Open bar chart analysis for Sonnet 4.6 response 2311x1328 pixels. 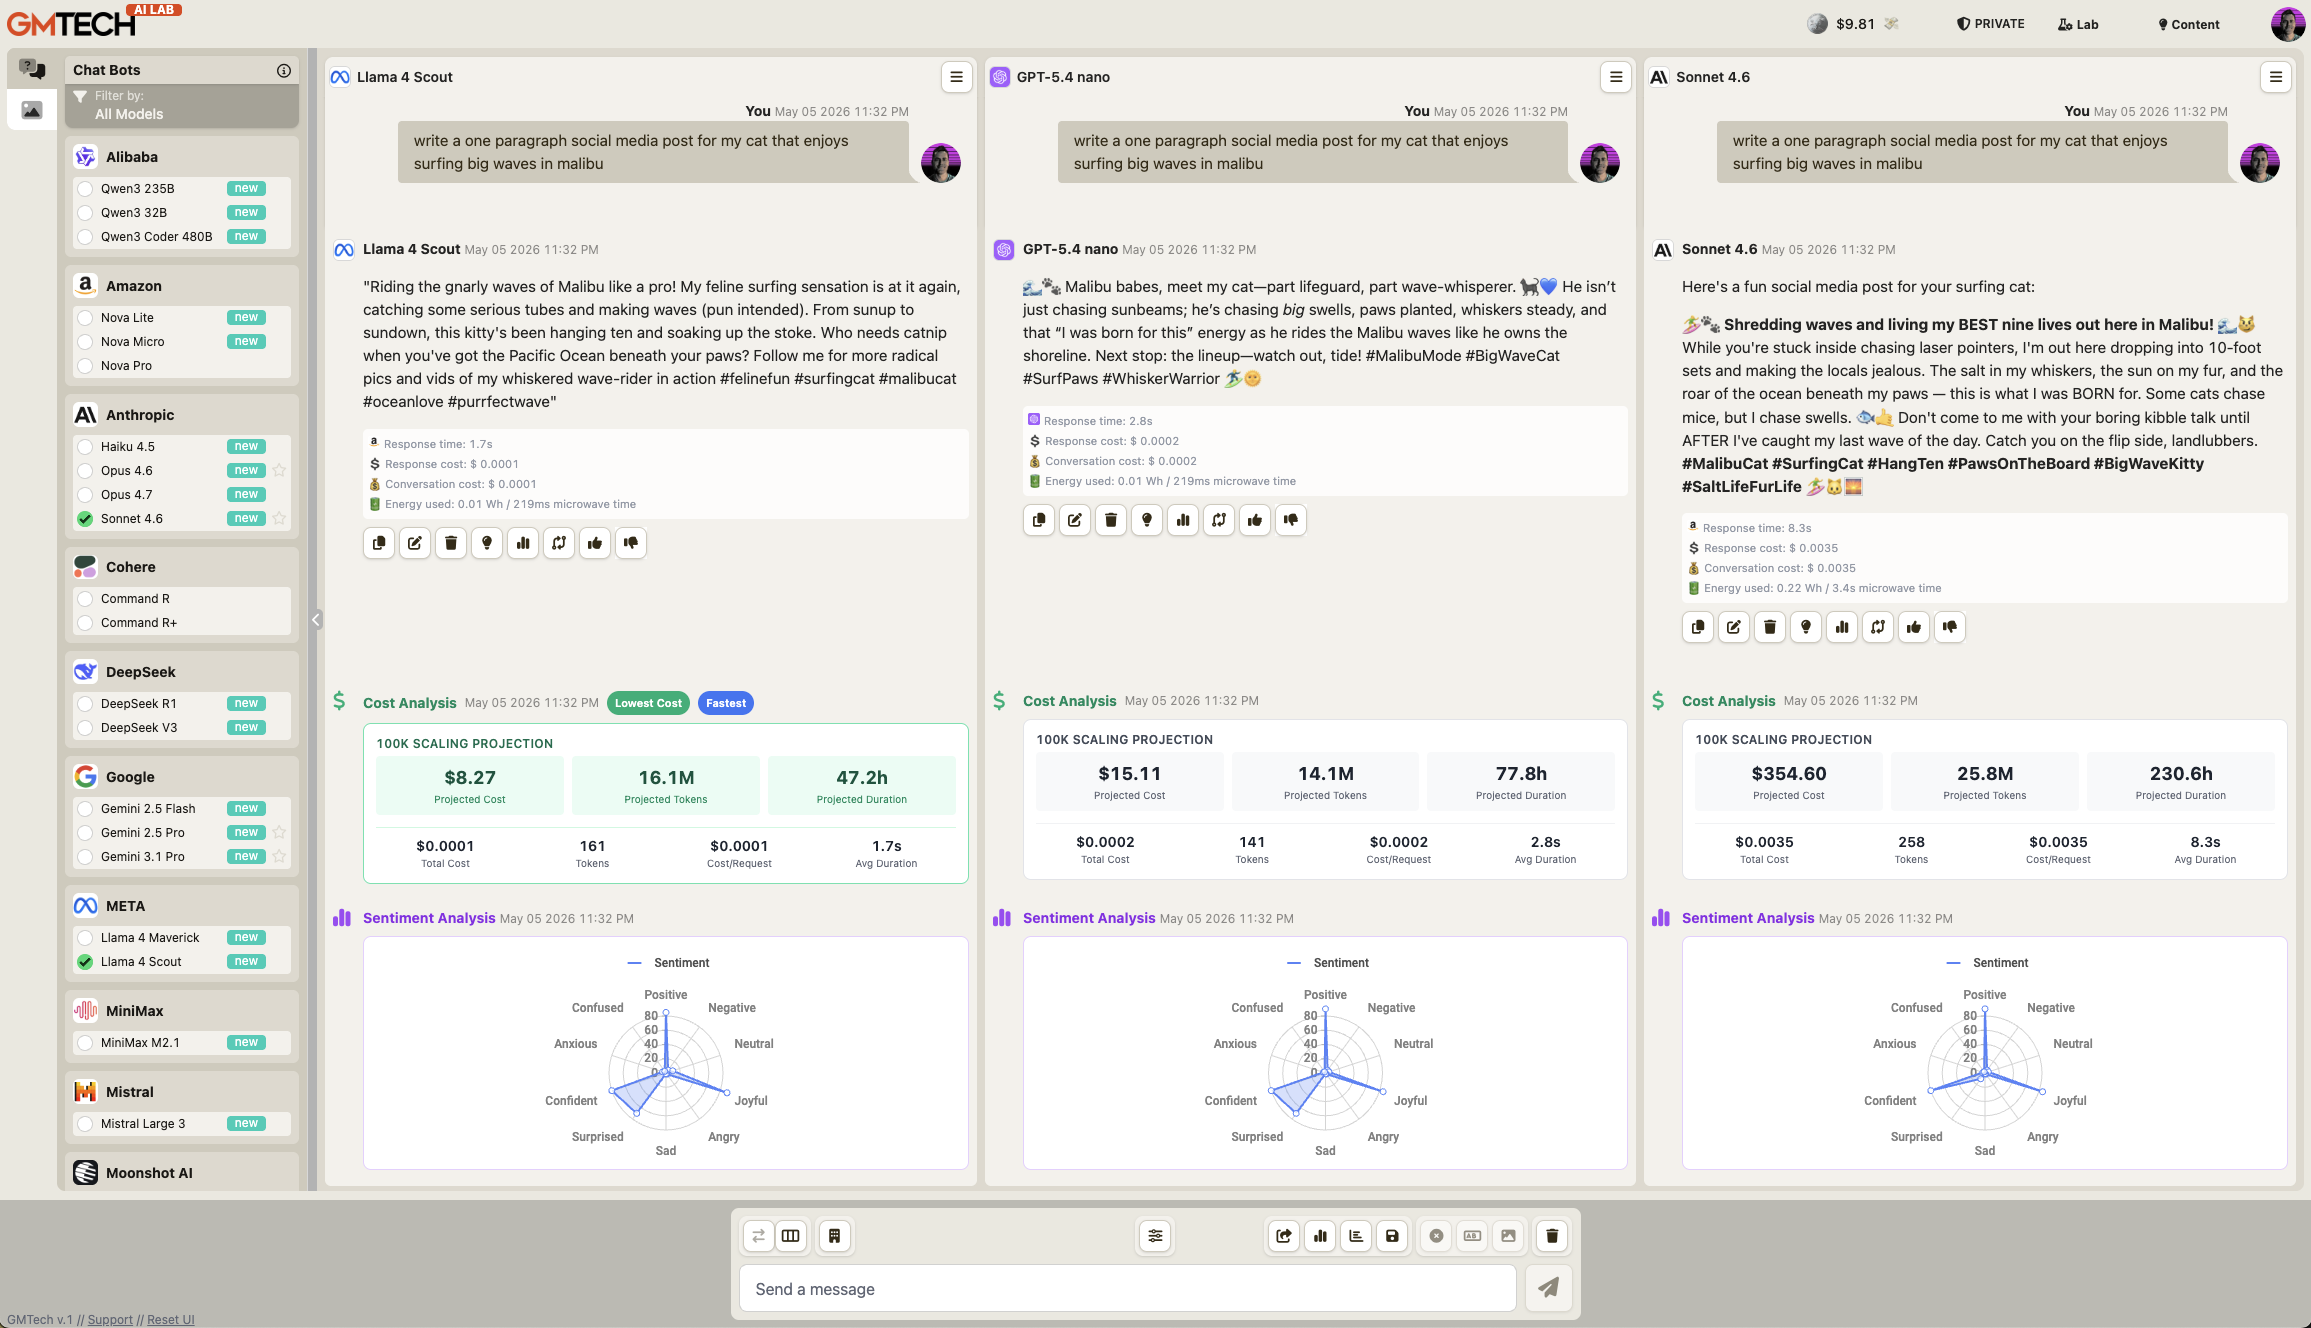point(1842,627)
